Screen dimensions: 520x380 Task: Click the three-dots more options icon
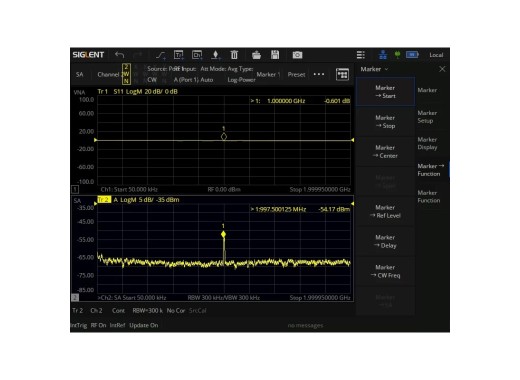(319, 74)
